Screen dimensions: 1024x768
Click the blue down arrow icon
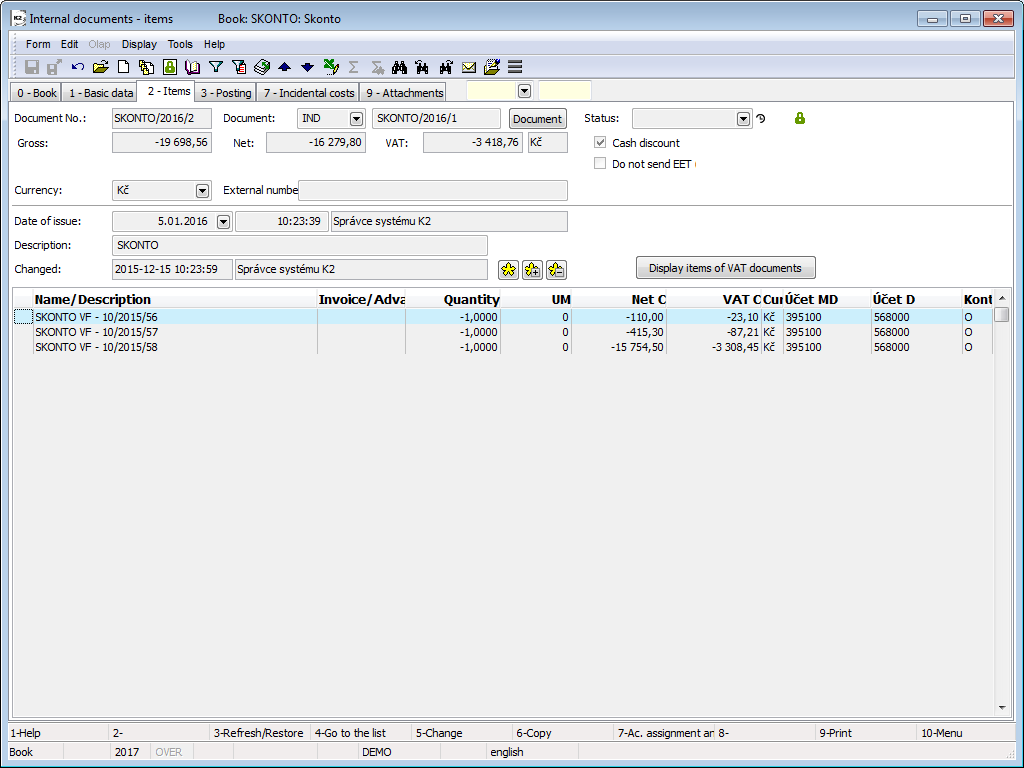(x=307, y=67)
